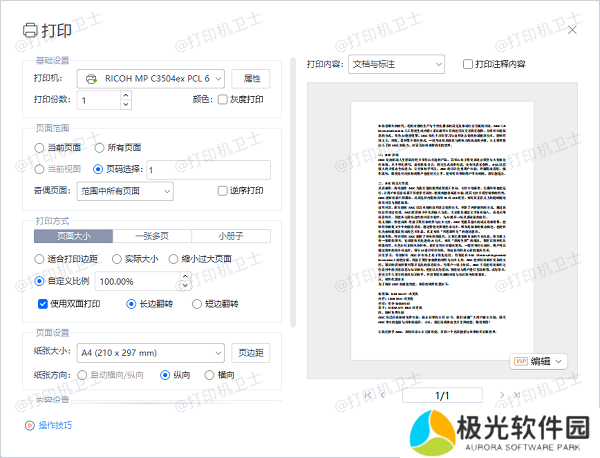Go to last preview page icon

(x=516, y=395)
